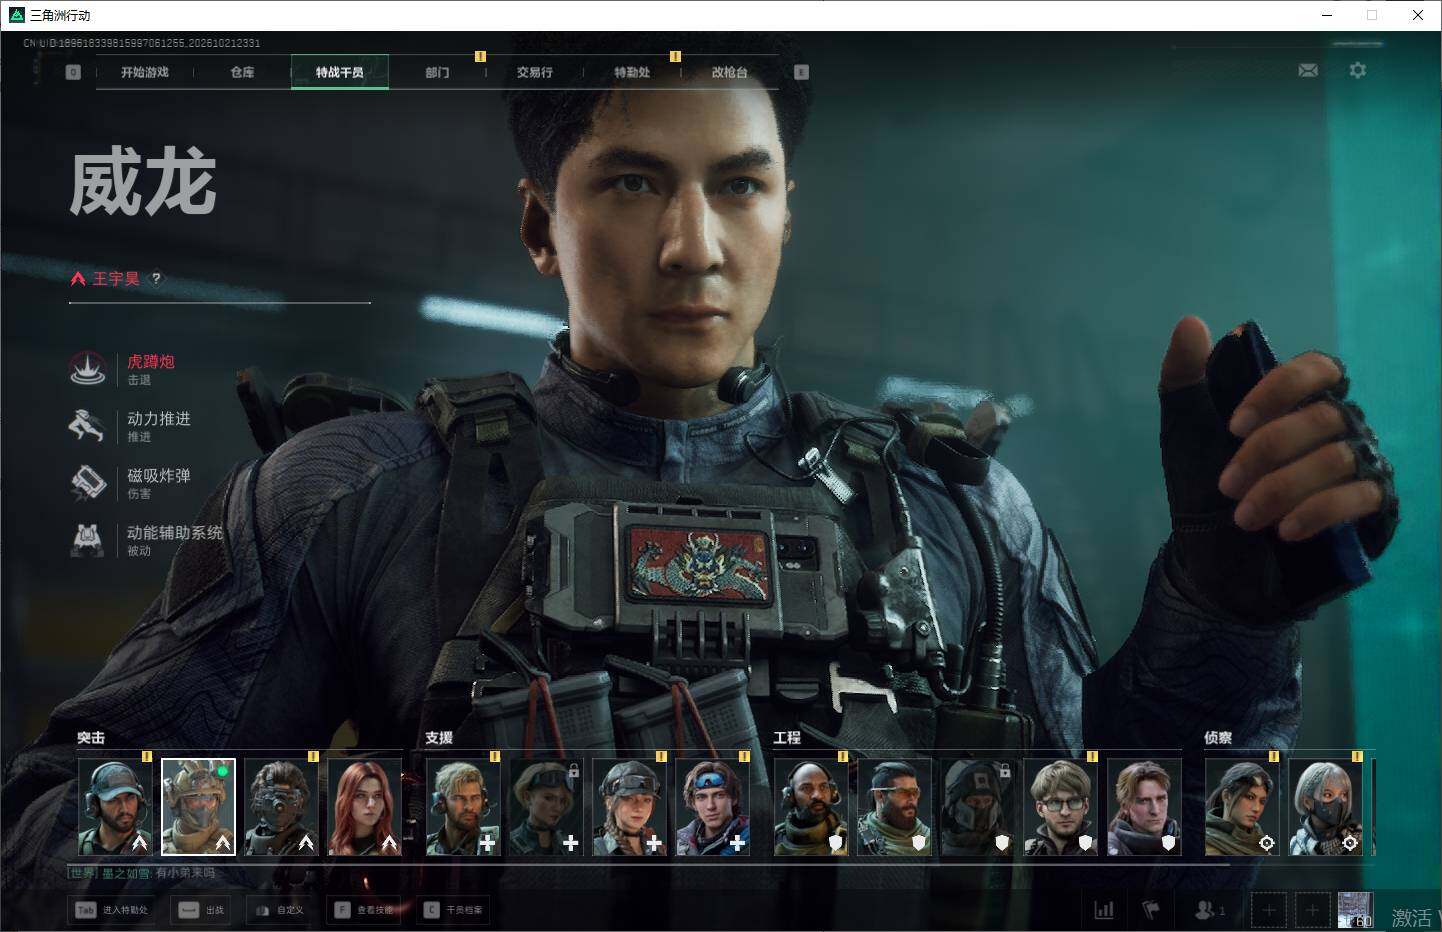Open the mail inbox envelope icon
The width and height of the screenshot is (1442, 932).
tap(1307, 70)
